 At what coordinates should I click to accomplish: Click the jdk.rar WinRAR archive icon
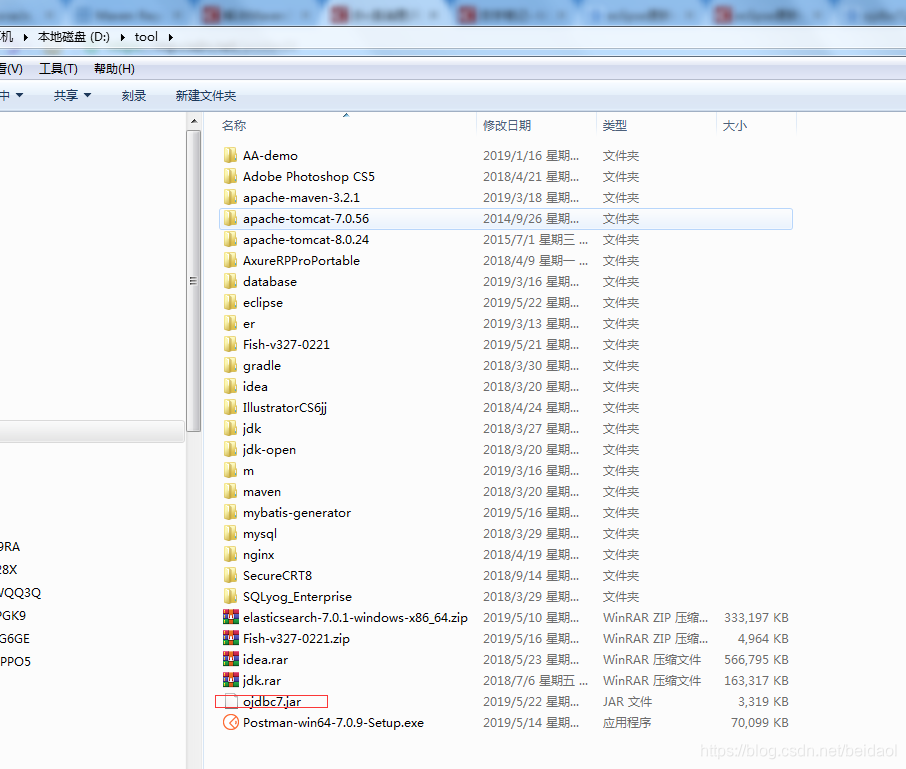[231, 680]
